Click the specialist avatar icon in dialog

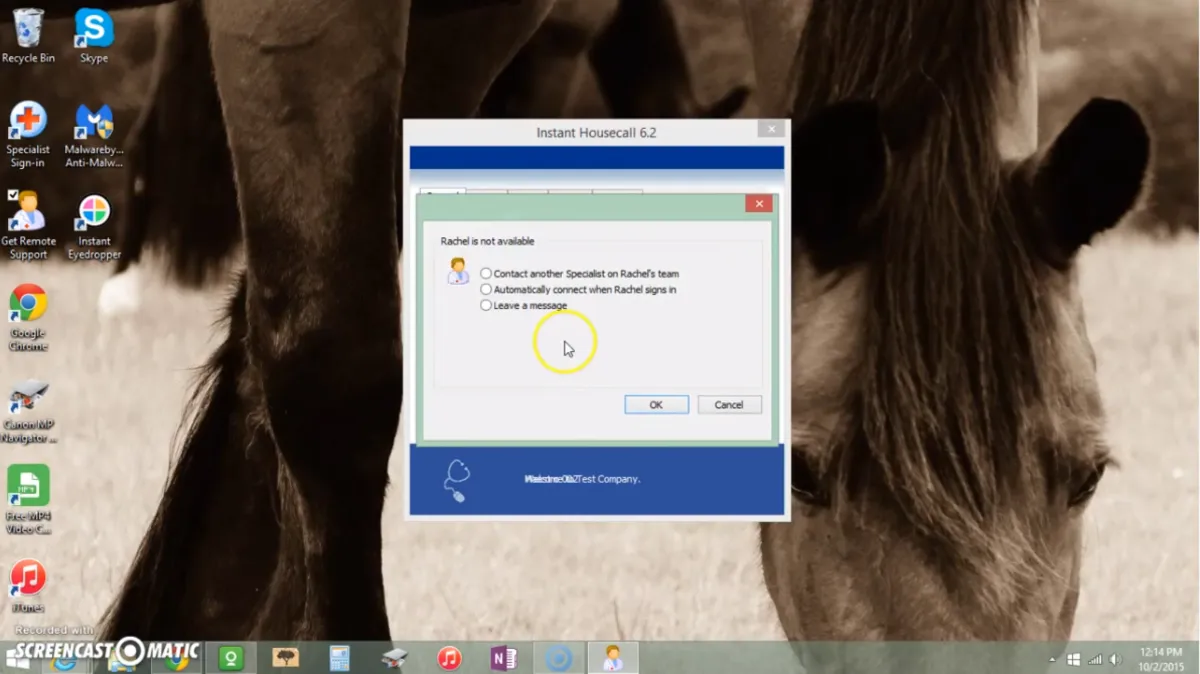point(458,271)
